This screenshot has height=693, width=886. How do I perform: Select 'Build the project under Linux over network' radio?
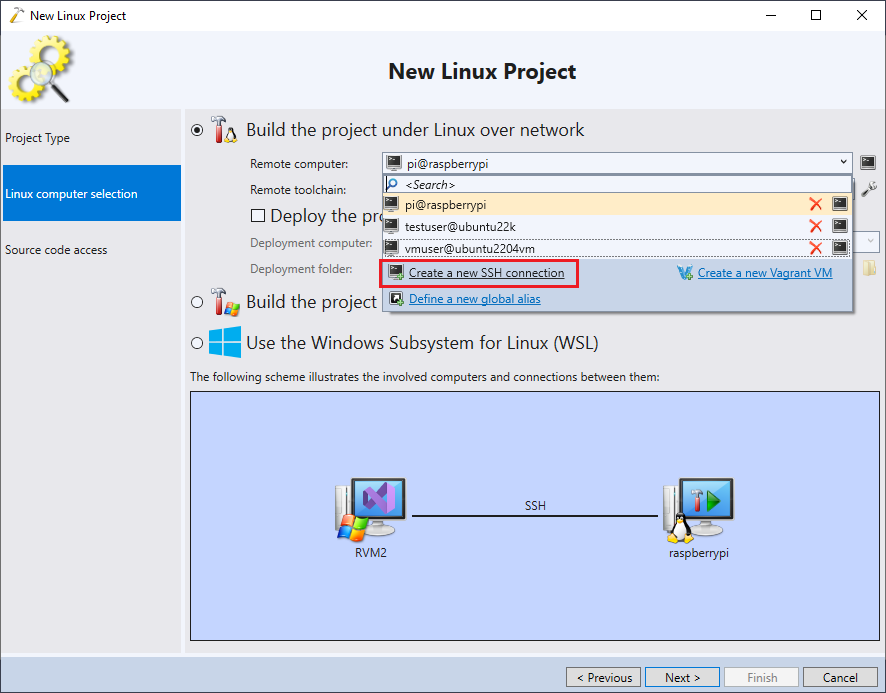coord(197,130)
